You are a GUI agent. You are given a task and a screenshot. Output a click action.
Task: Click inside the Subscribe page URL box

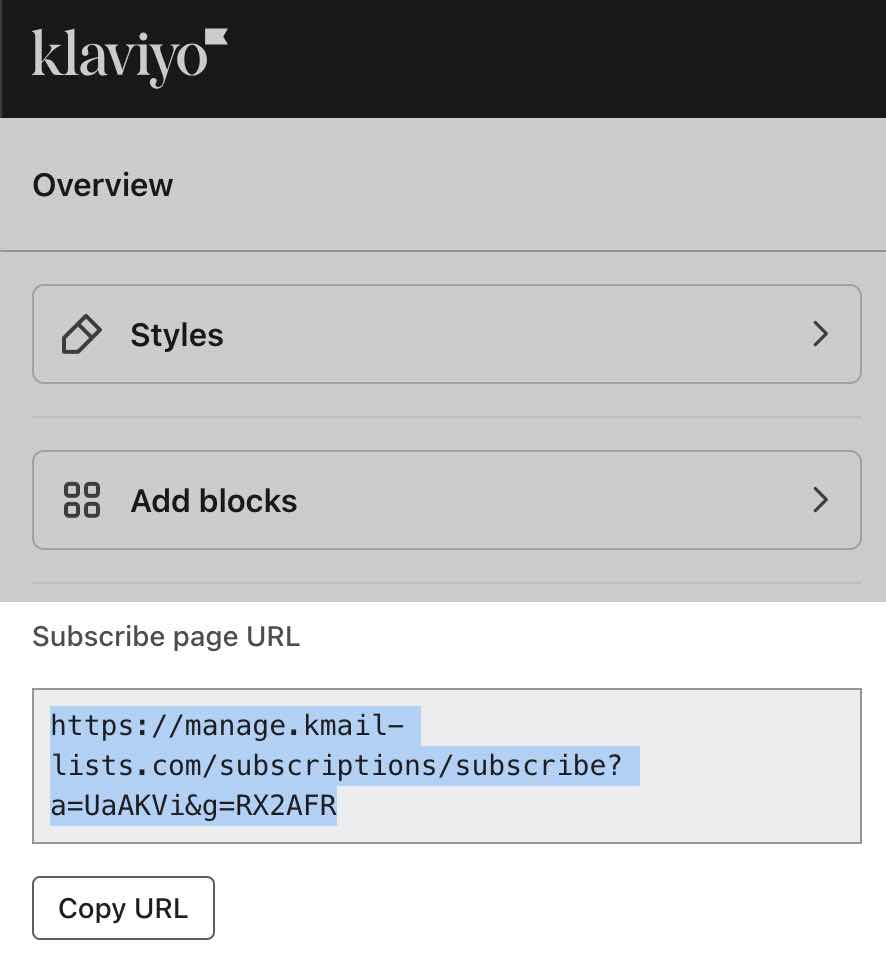coord(446,765)
